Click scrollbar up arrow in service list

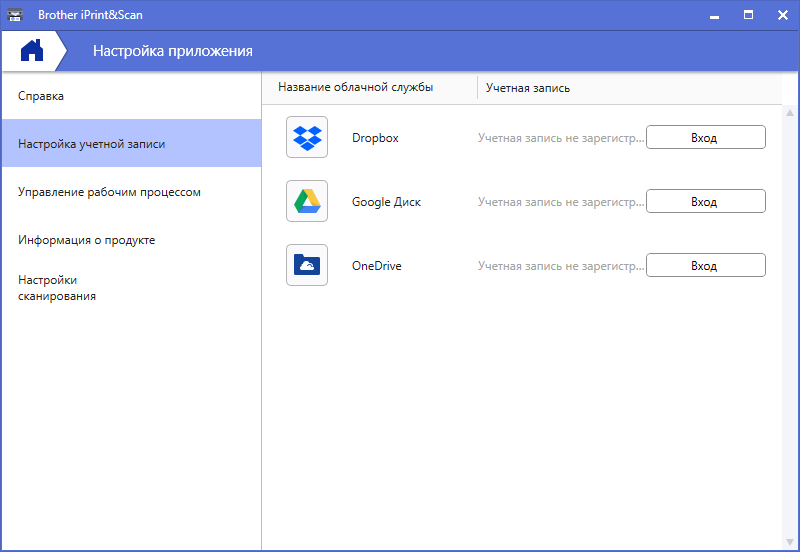pyautogui.click(x=790, y=112)
